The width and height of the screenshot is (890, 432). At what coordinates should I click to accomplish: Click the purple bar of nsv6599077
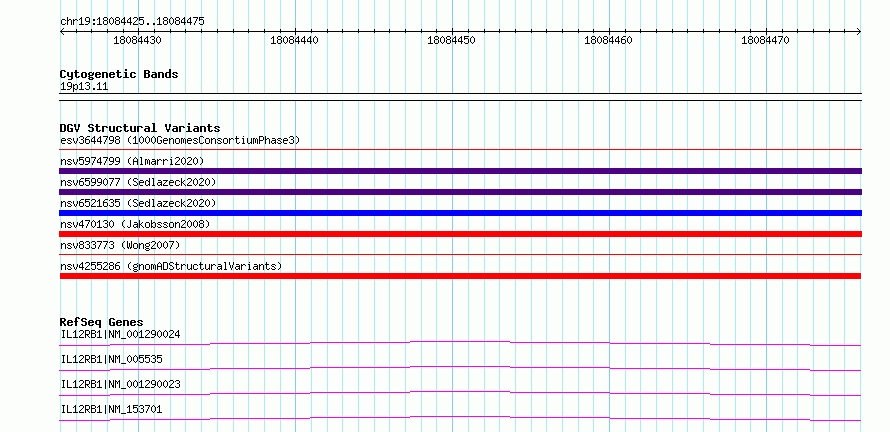461,192
